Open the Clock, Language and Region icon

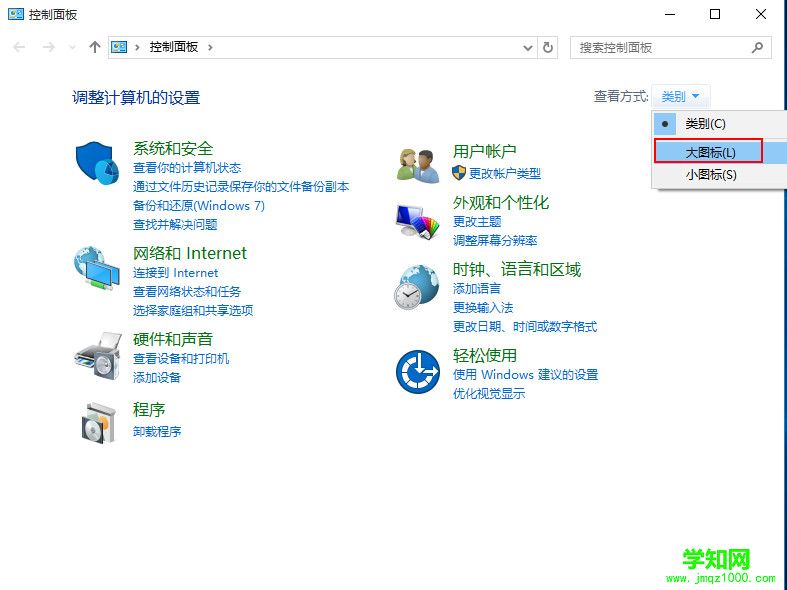pyautogui.click(x=417, y=288)
